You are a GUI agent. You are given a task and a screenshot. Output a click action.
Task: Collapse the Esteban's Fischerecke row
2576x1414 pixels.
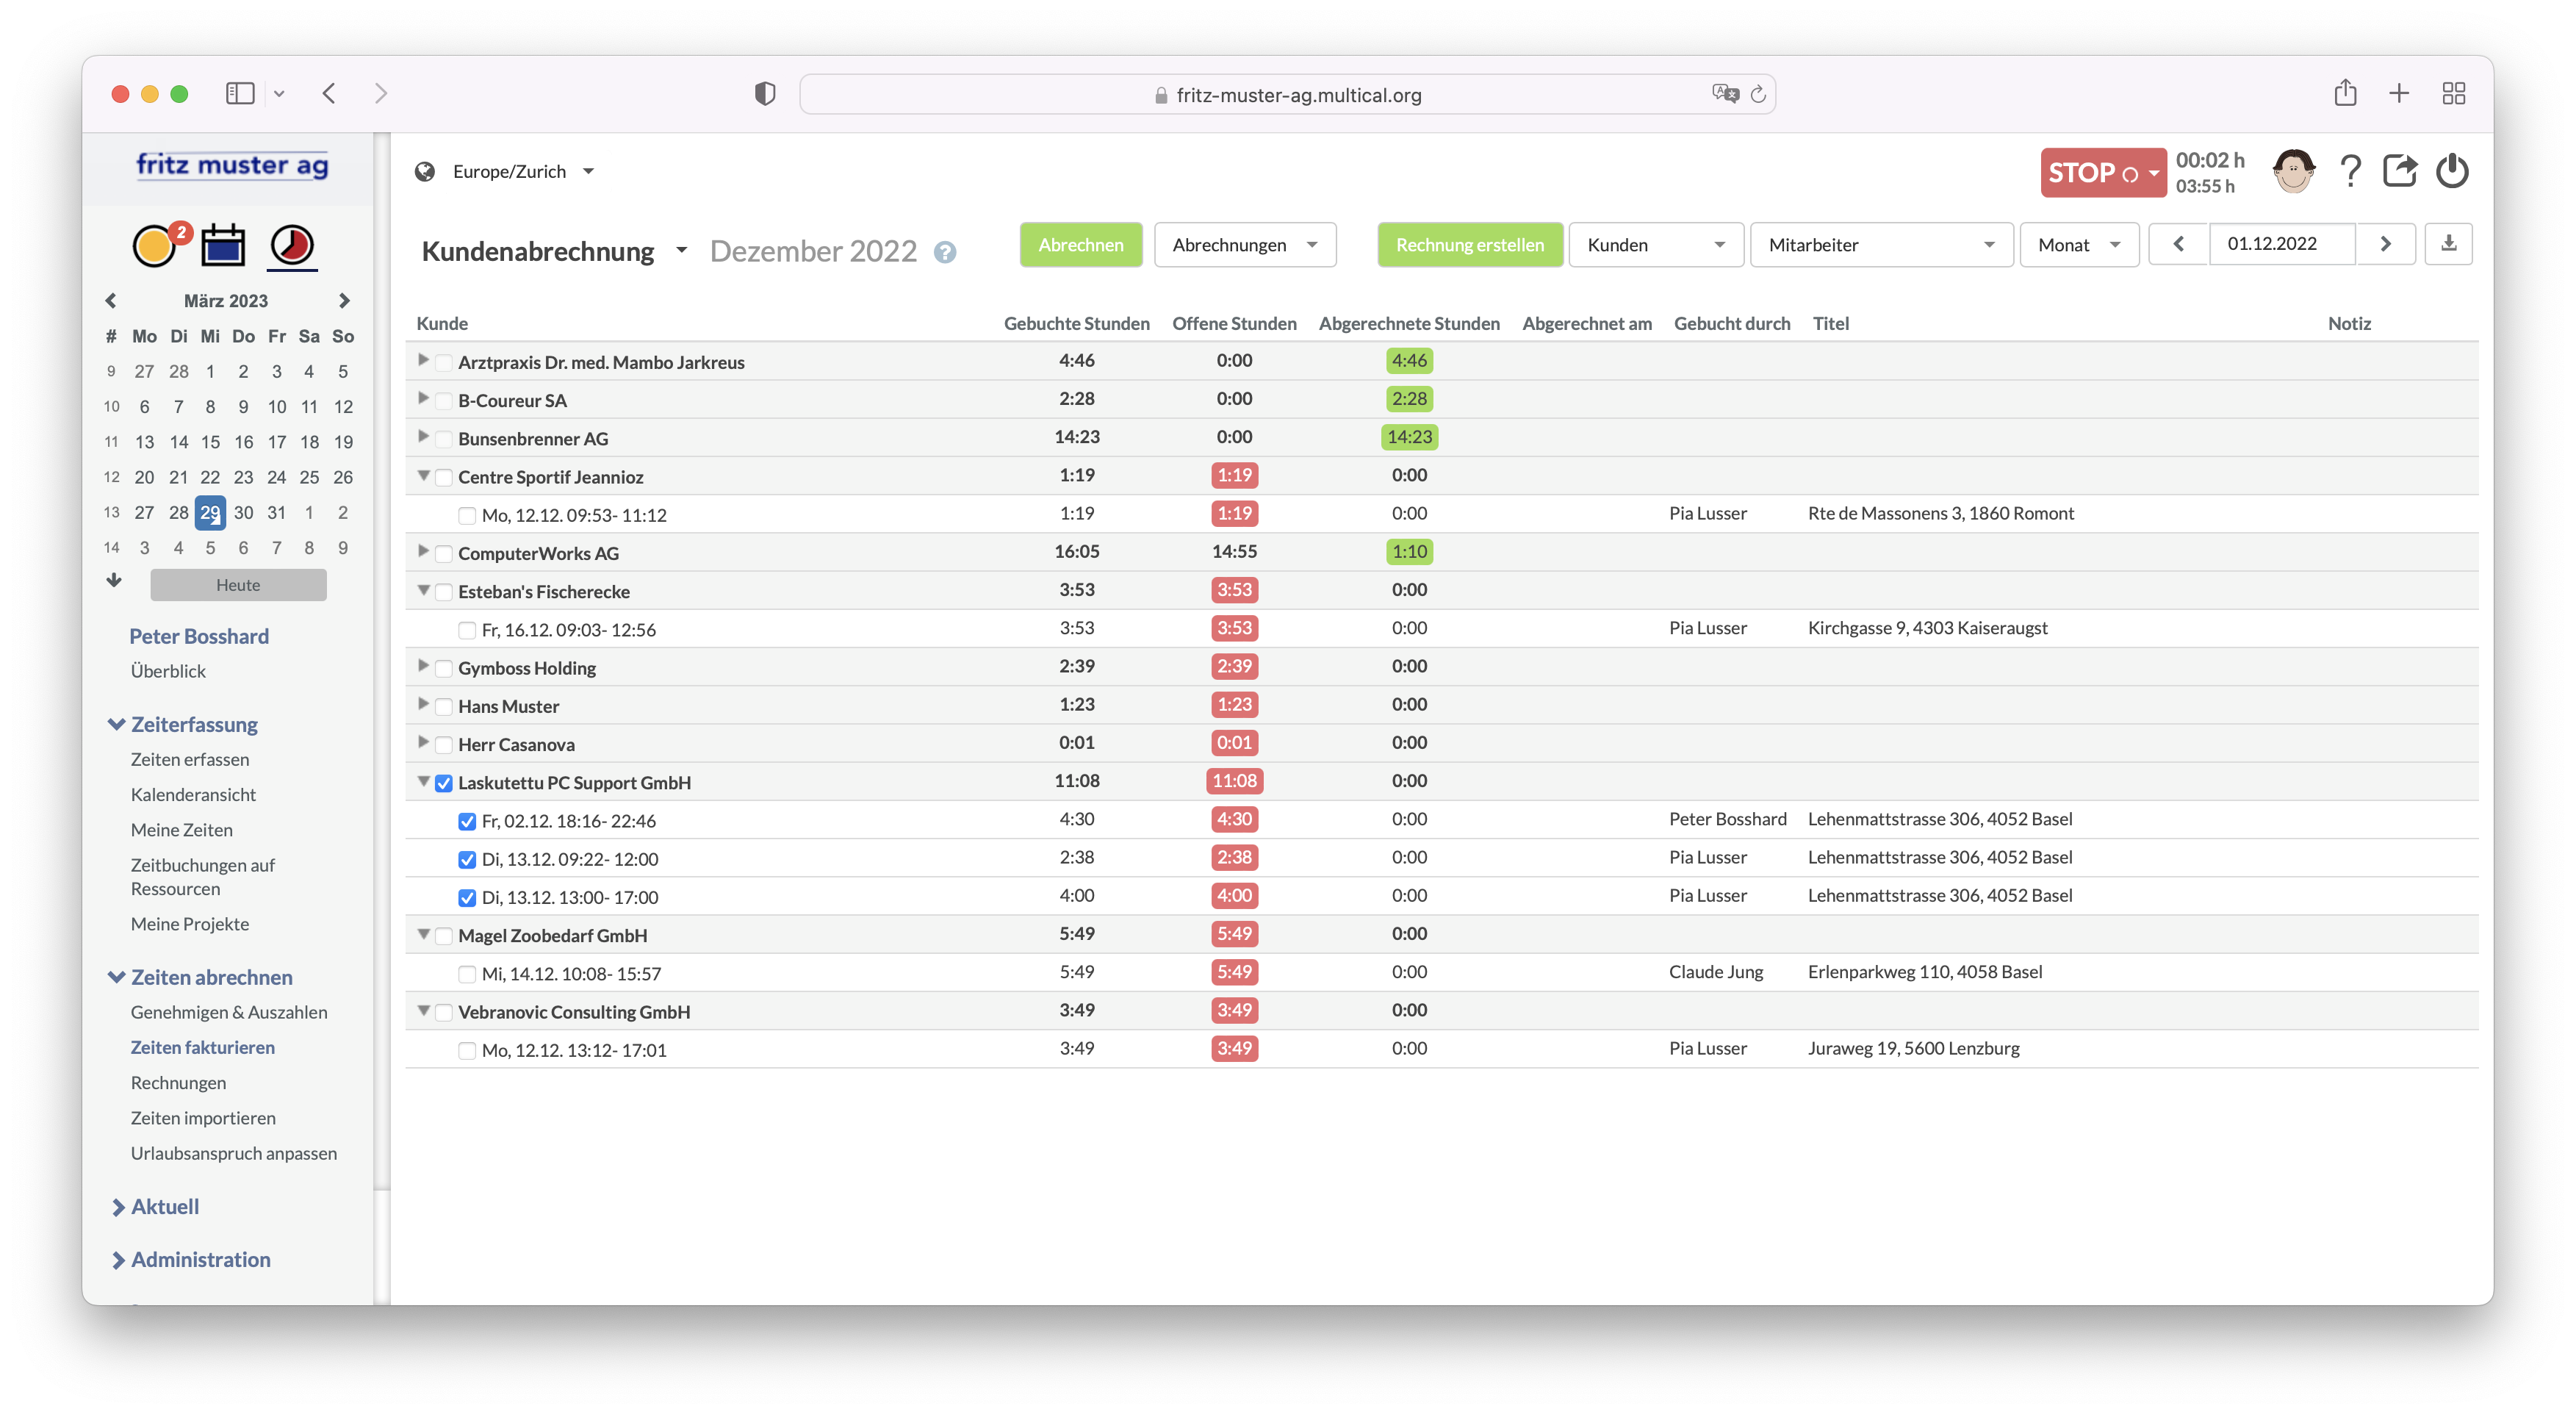[424, 590]
